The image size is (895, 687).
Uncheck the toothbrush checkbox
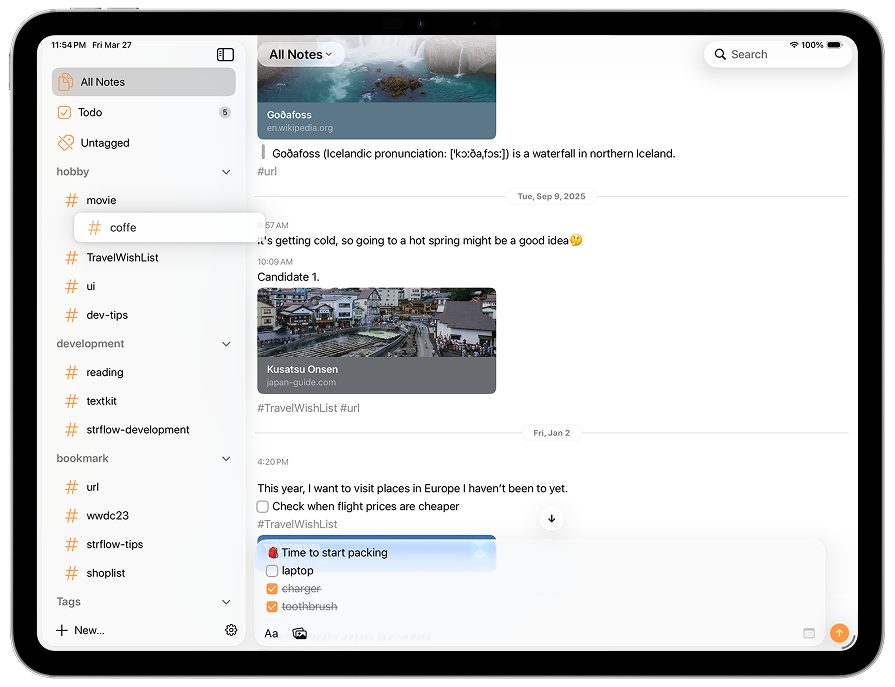point(272,607)
